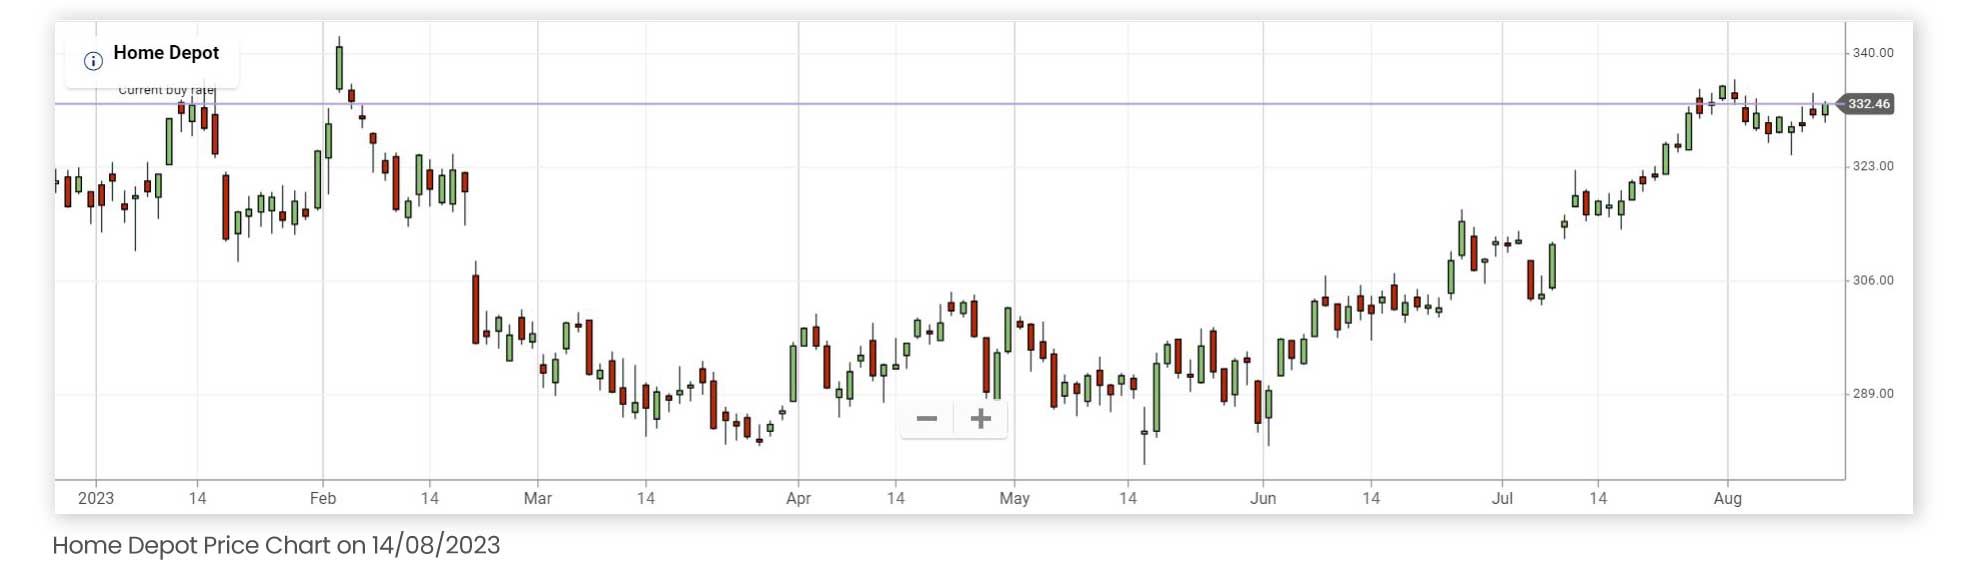
Task: Click the Jul date axis label
Action: click(x=1502, y=498)
